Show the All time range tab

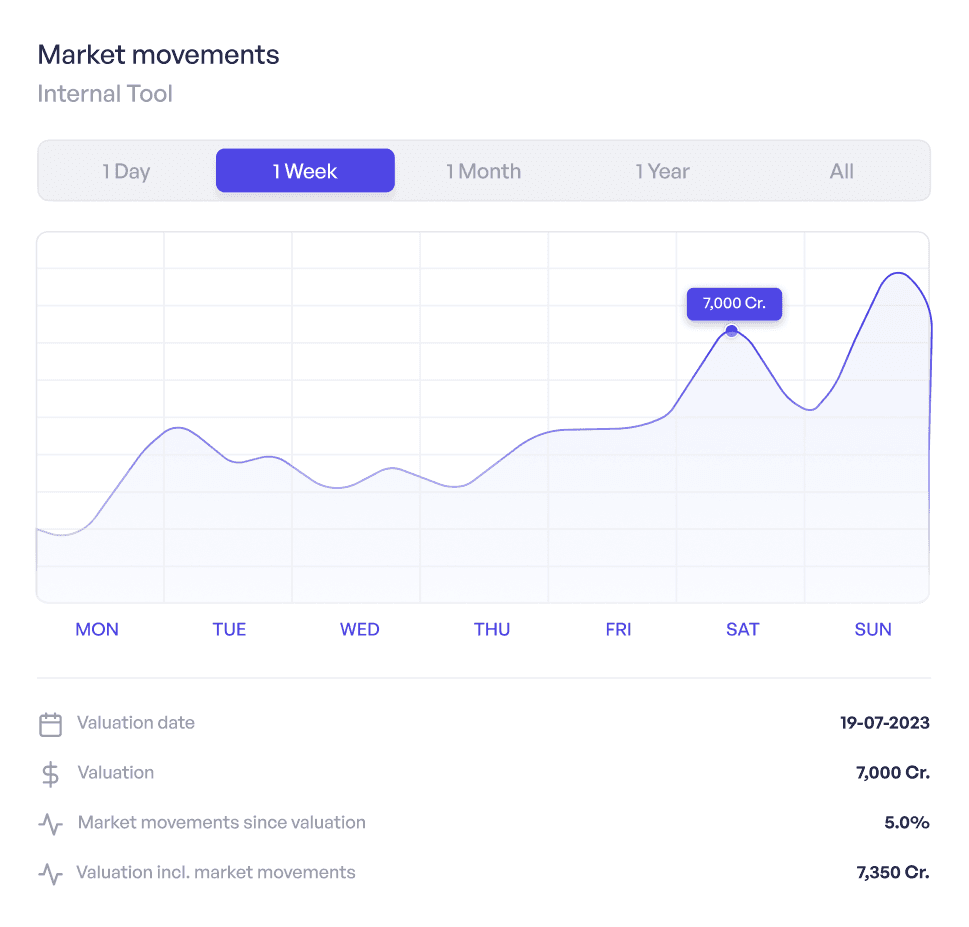pyautogui.click(x=841, y=171)
